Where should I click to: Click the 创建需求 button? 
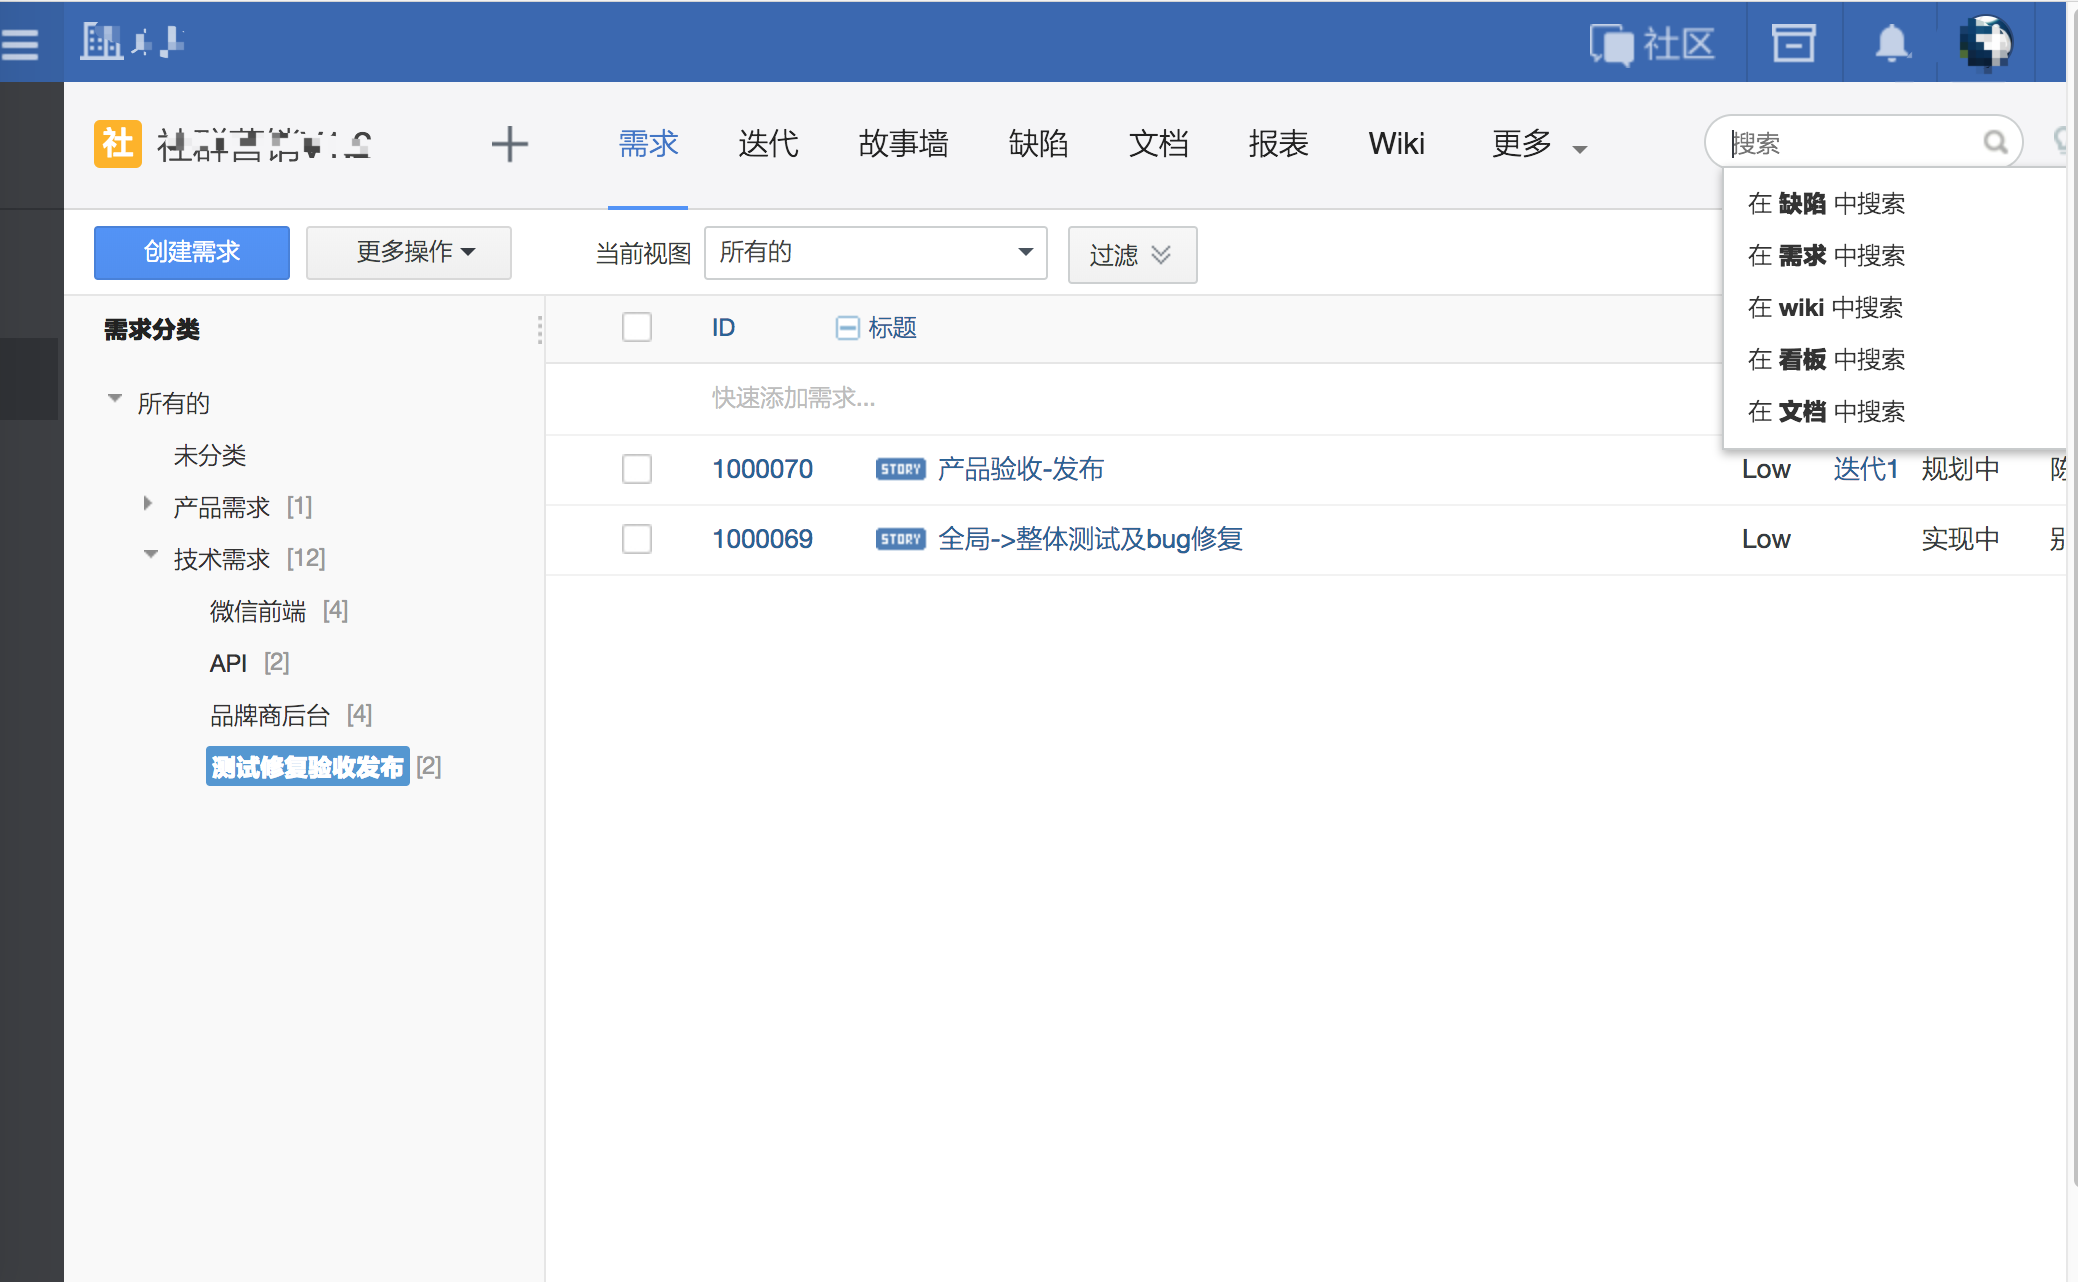192,252
